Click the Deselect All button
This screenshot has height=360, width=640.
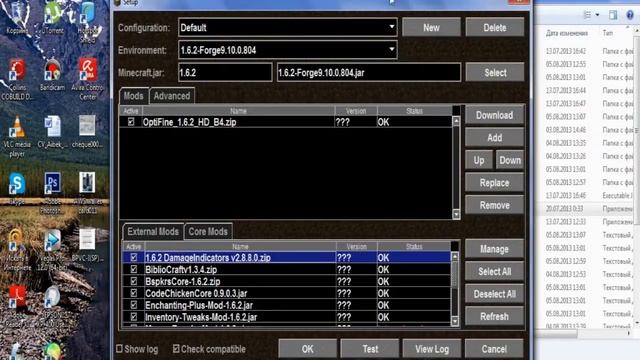coord(494,294)
